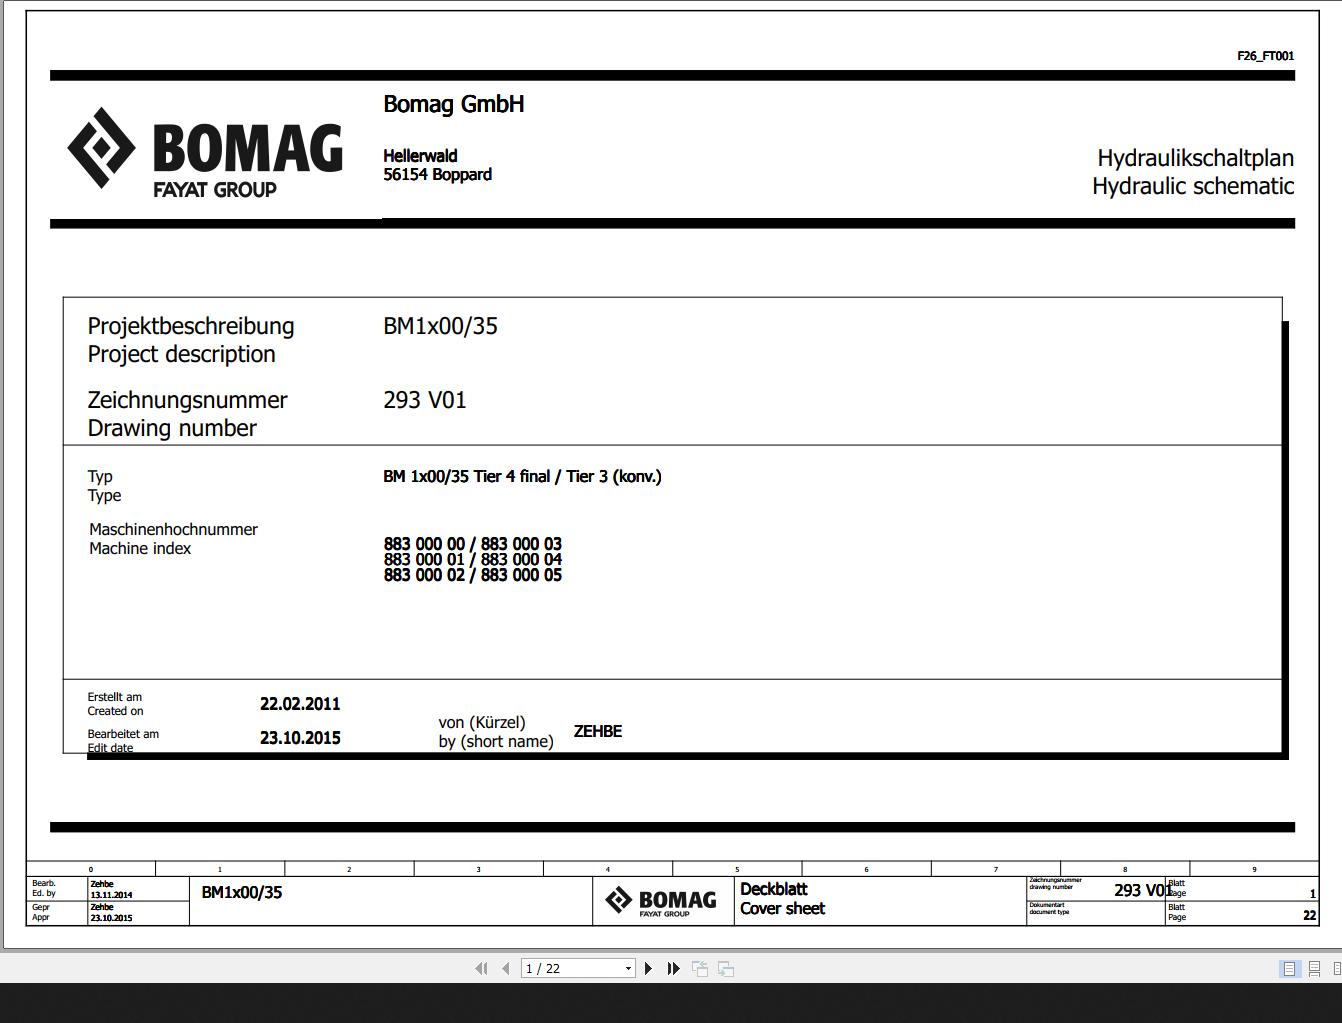The image size is (1342, 1023).
Task: Skip to the last page
Action: pos(673,968)
